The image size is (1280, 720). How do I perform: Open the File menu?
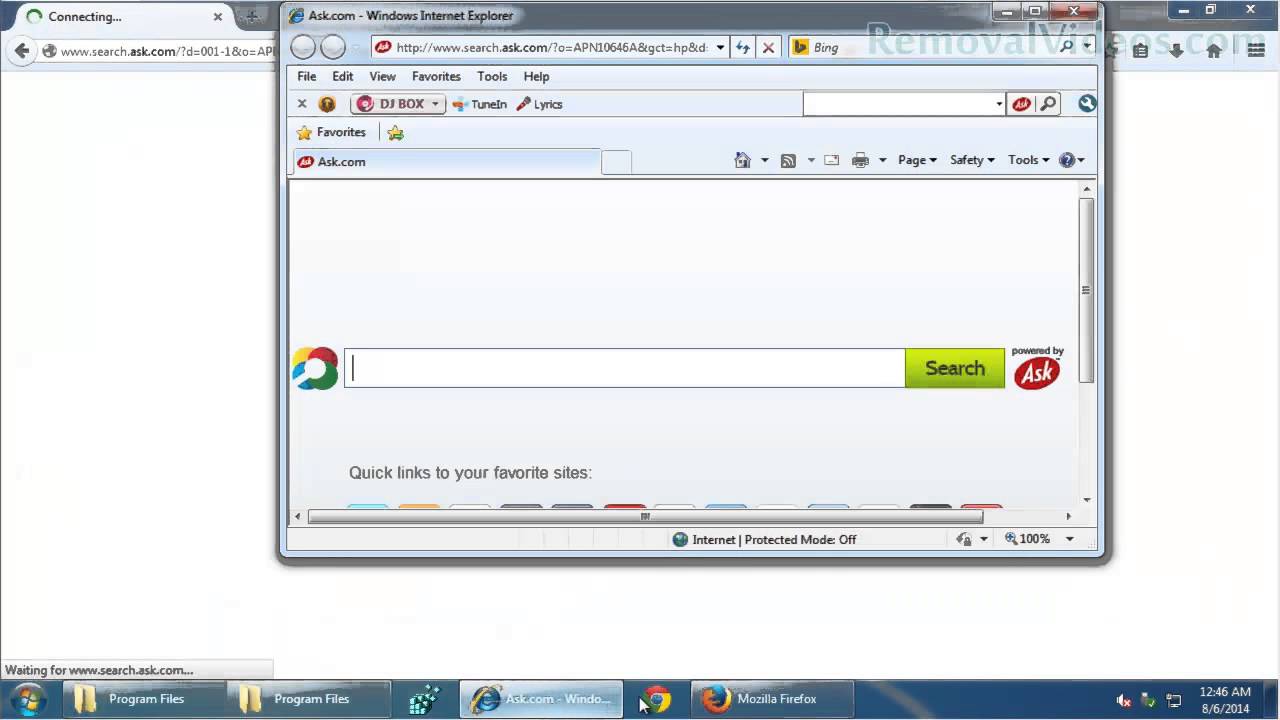pyautogui.click(x=307, y=76)
